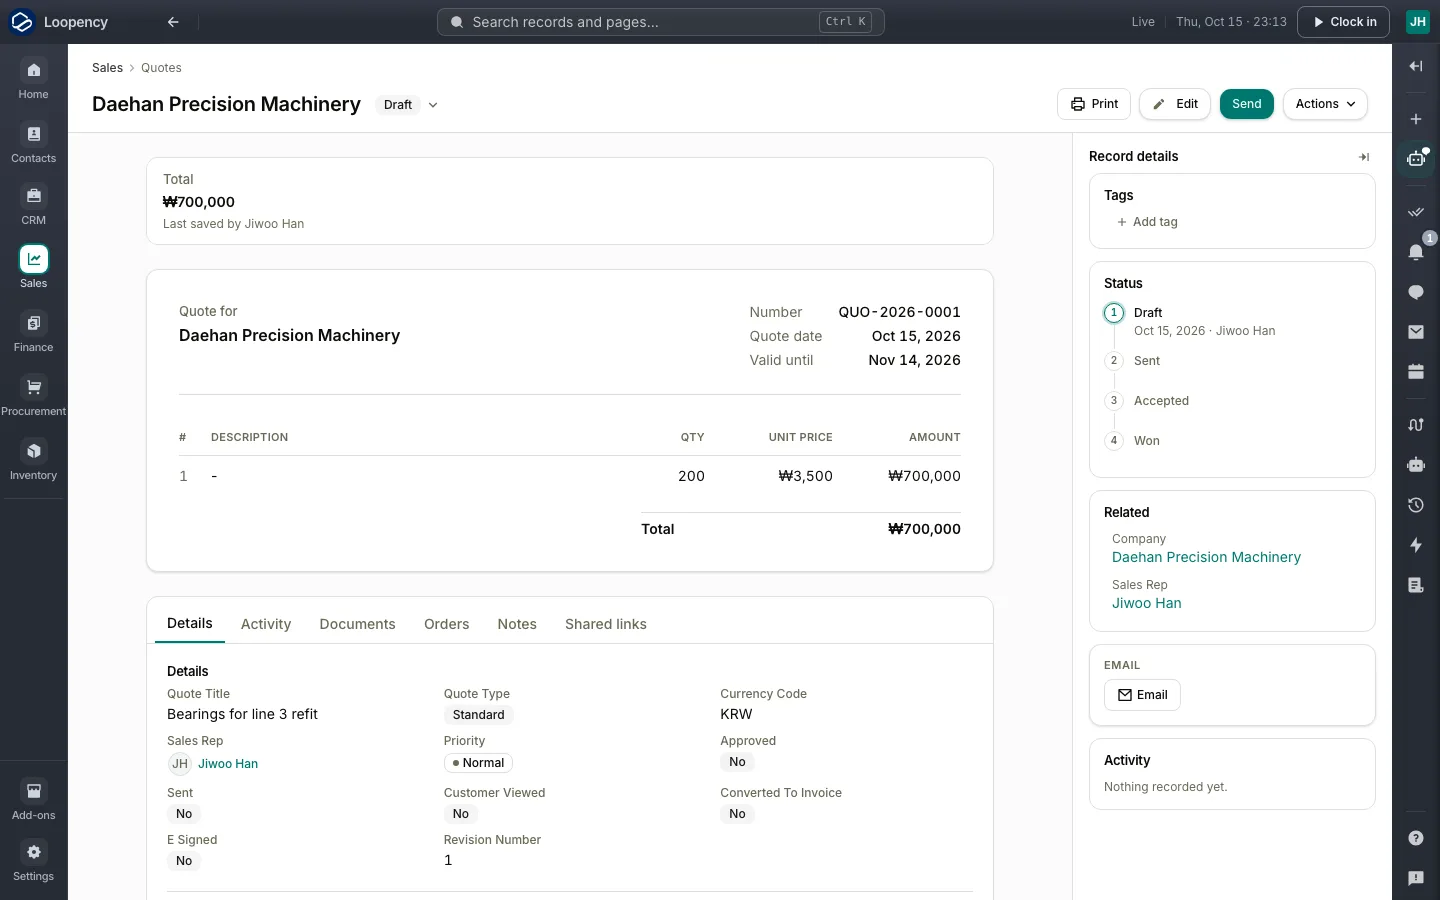Open the JH user avatar menu

[1418, 22]
